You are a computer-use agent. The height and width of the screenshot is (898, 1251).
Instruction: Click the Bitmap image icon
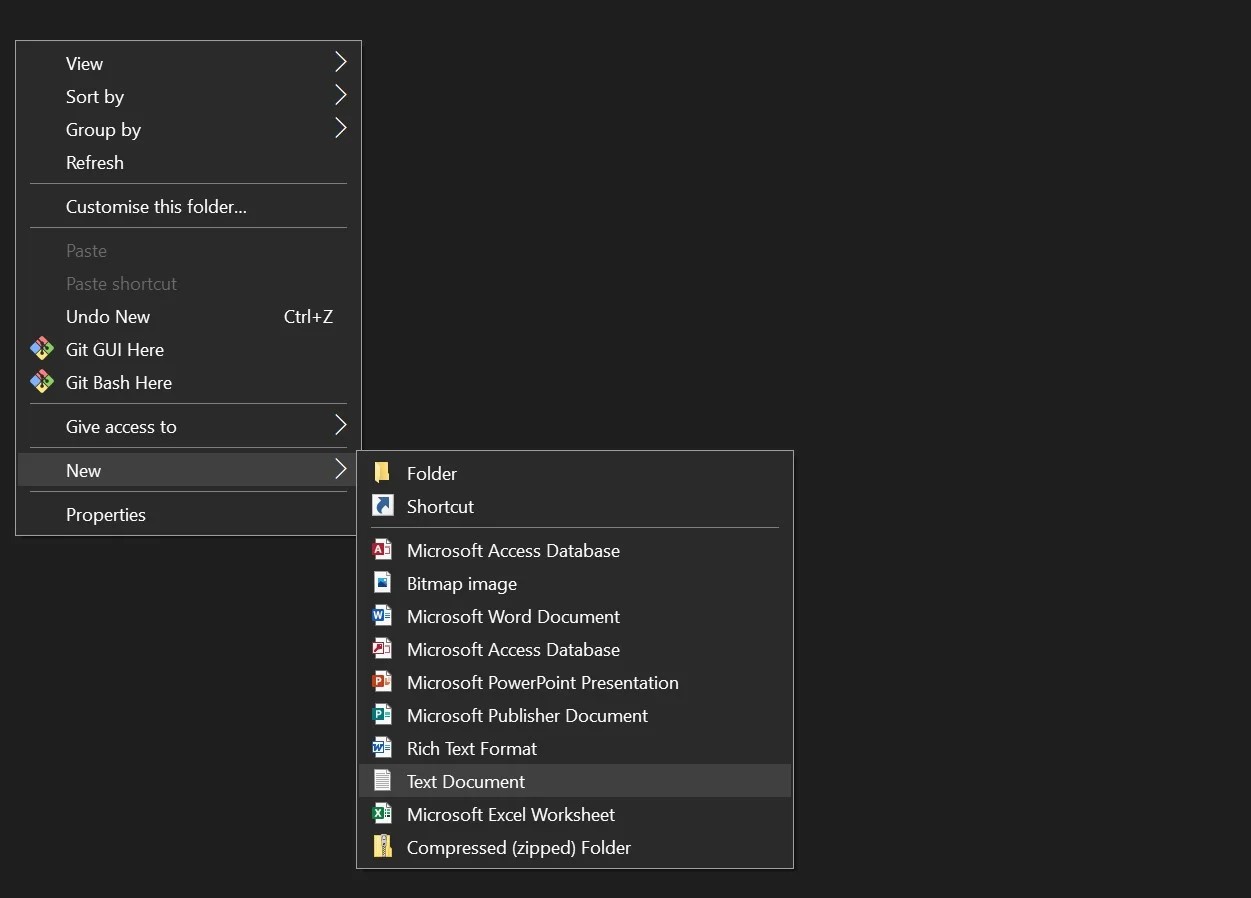tap(382, 583)
